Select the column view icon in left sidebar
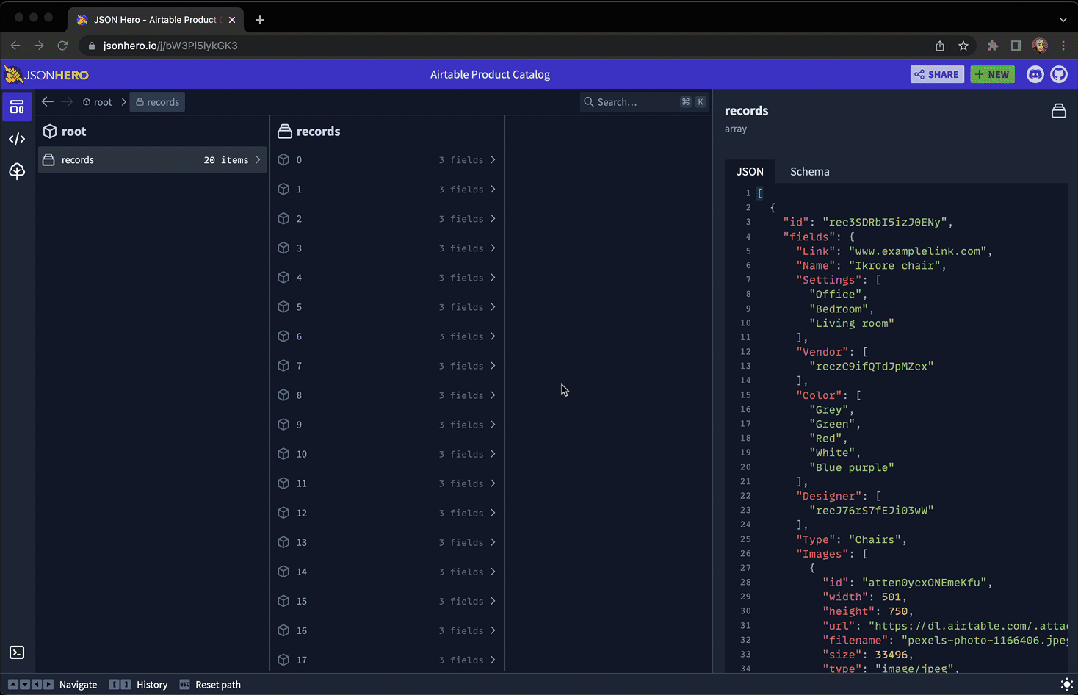Image resolution: width=1078 pixels, height=695 pixels. point(16,107)
